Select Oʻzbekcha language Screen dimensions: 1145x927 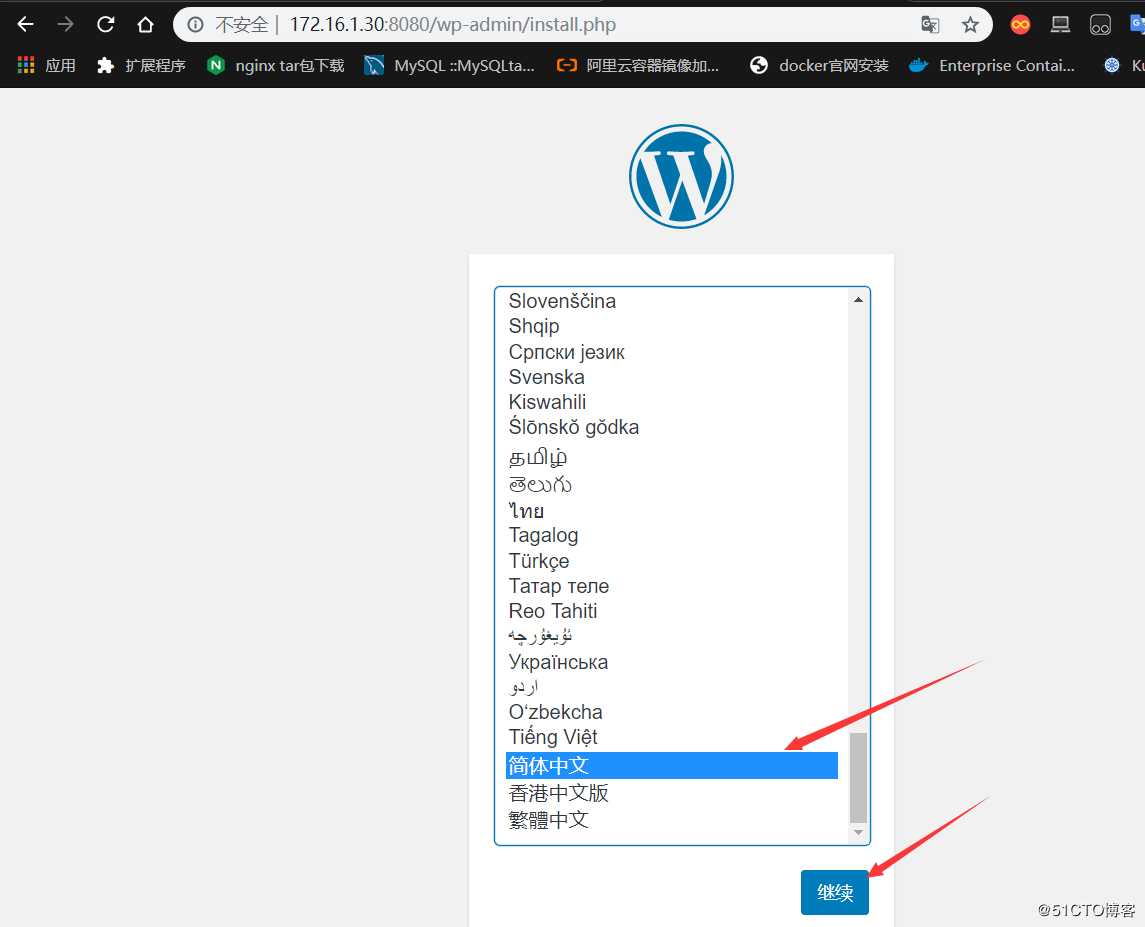(x=672, y=712)
